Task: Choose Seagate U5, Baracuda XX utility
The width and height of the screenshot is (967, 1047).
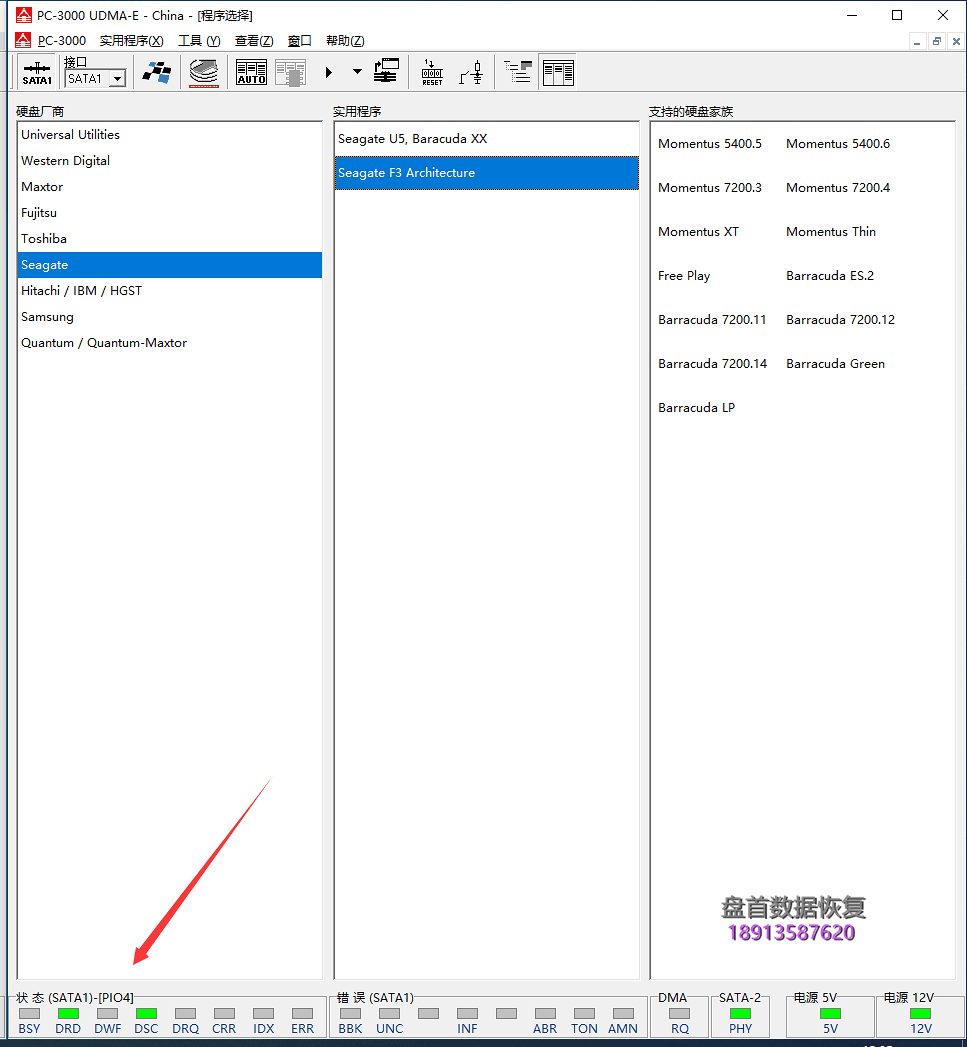Action: [x=486, y=139]
